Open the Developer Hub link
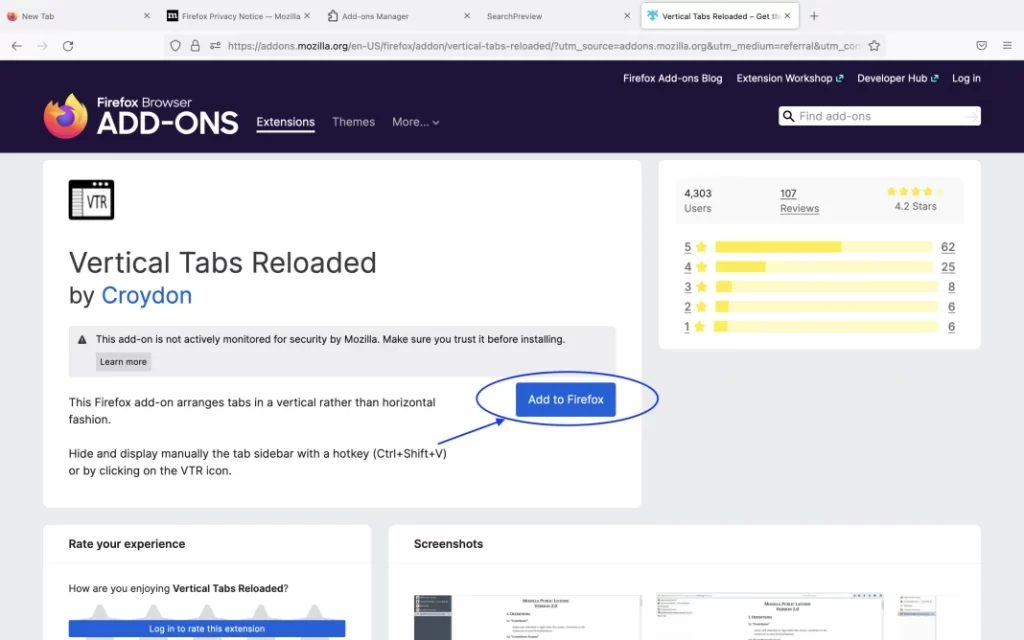 [x=897, y=78]
